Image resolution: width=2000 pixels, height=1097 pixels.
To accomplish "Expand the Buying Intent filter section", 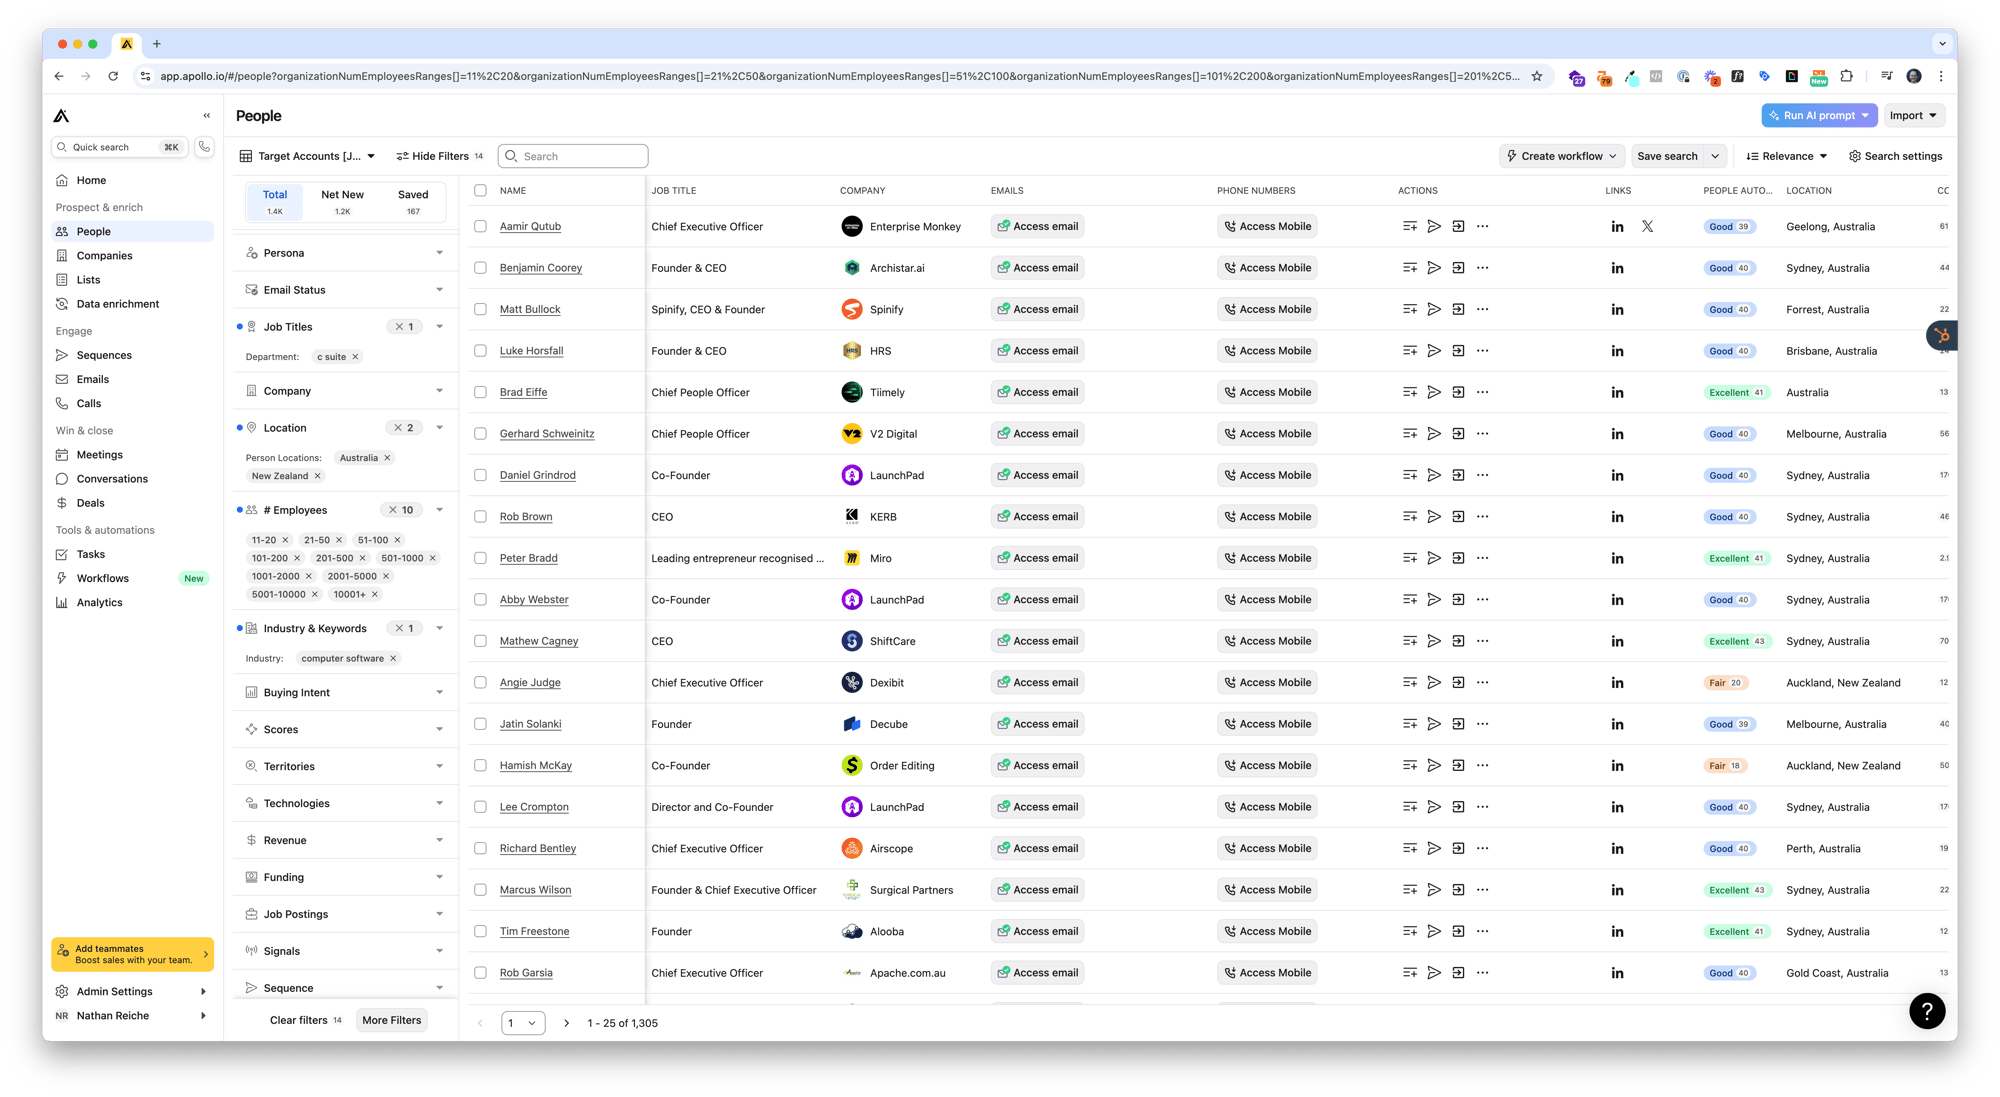I will (345, 693).
